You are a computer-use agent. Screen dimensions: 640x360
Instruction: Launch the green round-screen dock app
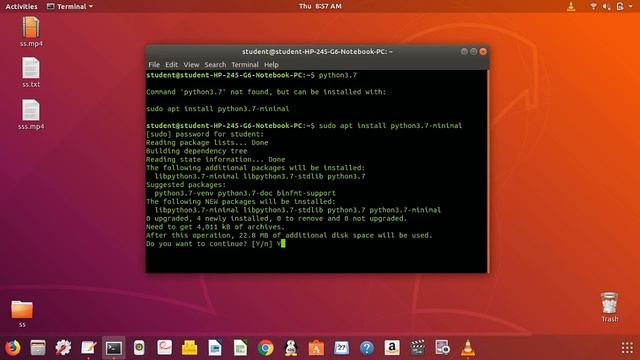click(139, 348)
